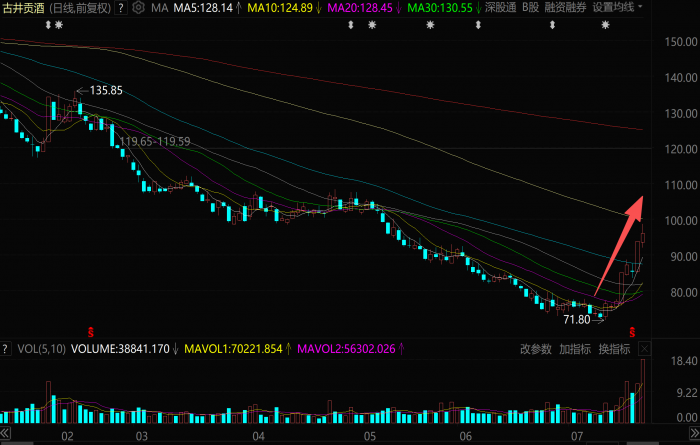Open chart settings gear icon
This screenshot has width=700, height=445.
point(138,8)
